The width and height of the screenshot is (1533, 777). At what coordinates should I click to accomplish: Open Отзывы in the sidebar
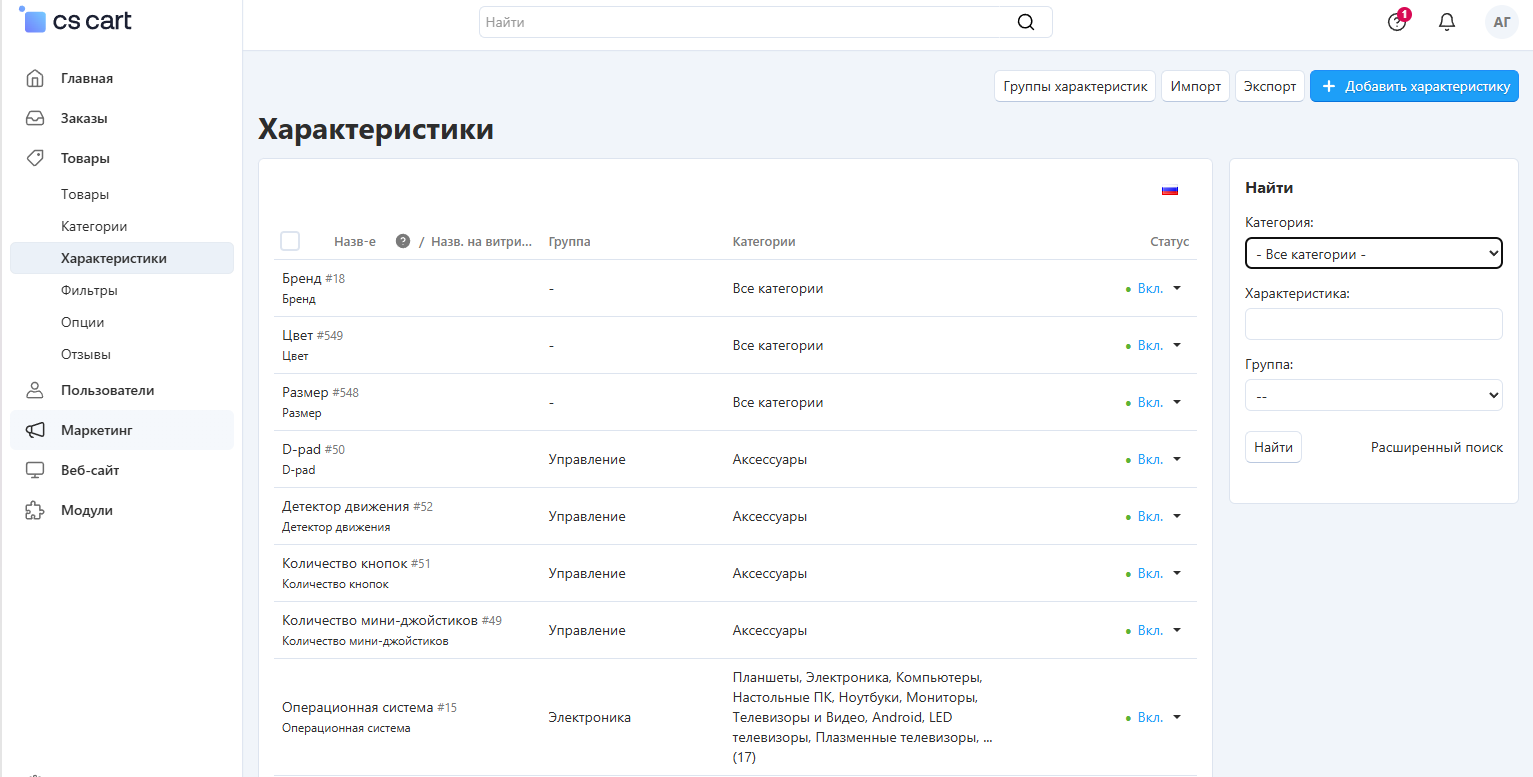[x=86, y=354]
